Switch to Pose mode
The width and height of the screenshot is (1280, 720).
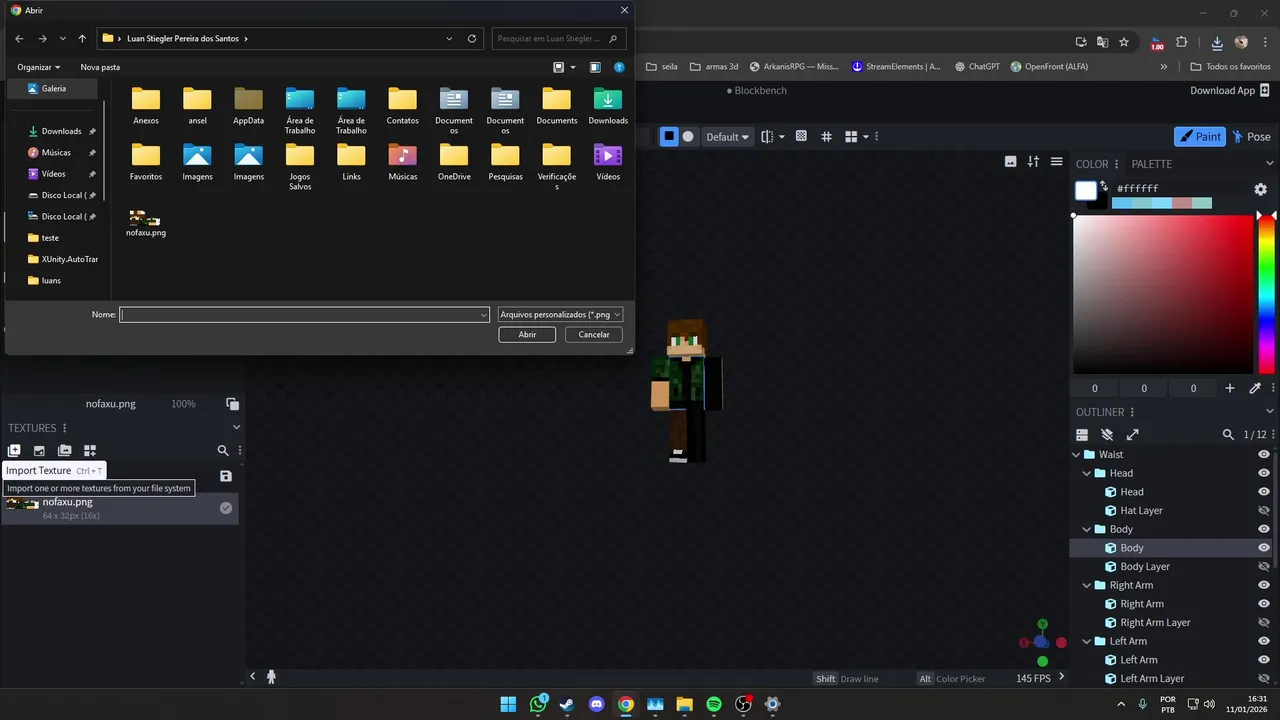pyautogui.click(x=1251, y=137)
